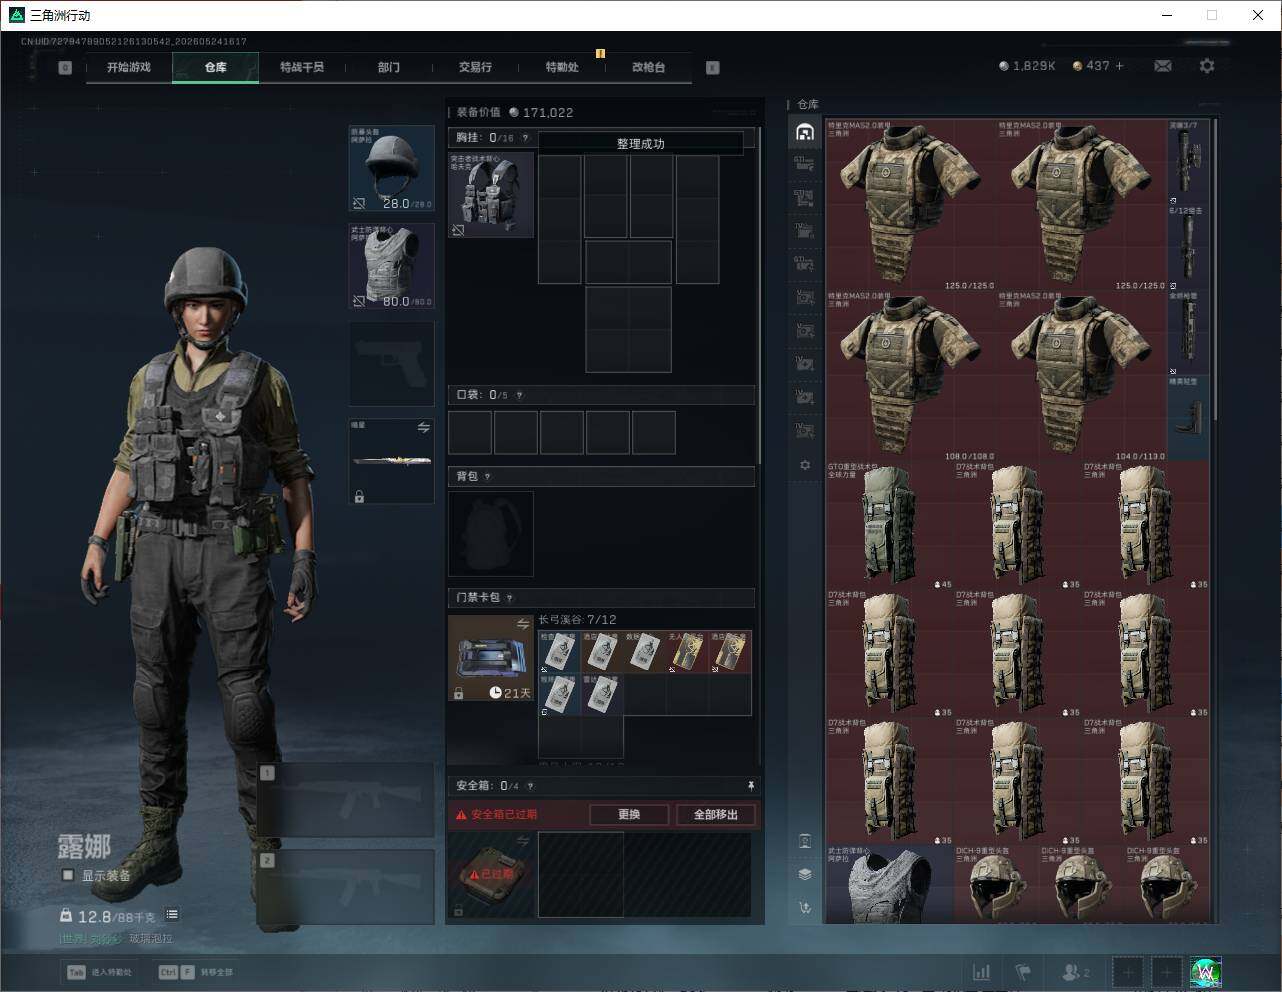This screenshot has width=1282, height=992.
Task: Select the 精英短型 stock item in warehouse
Action: pyautogui.click(x=1189, y=419)
